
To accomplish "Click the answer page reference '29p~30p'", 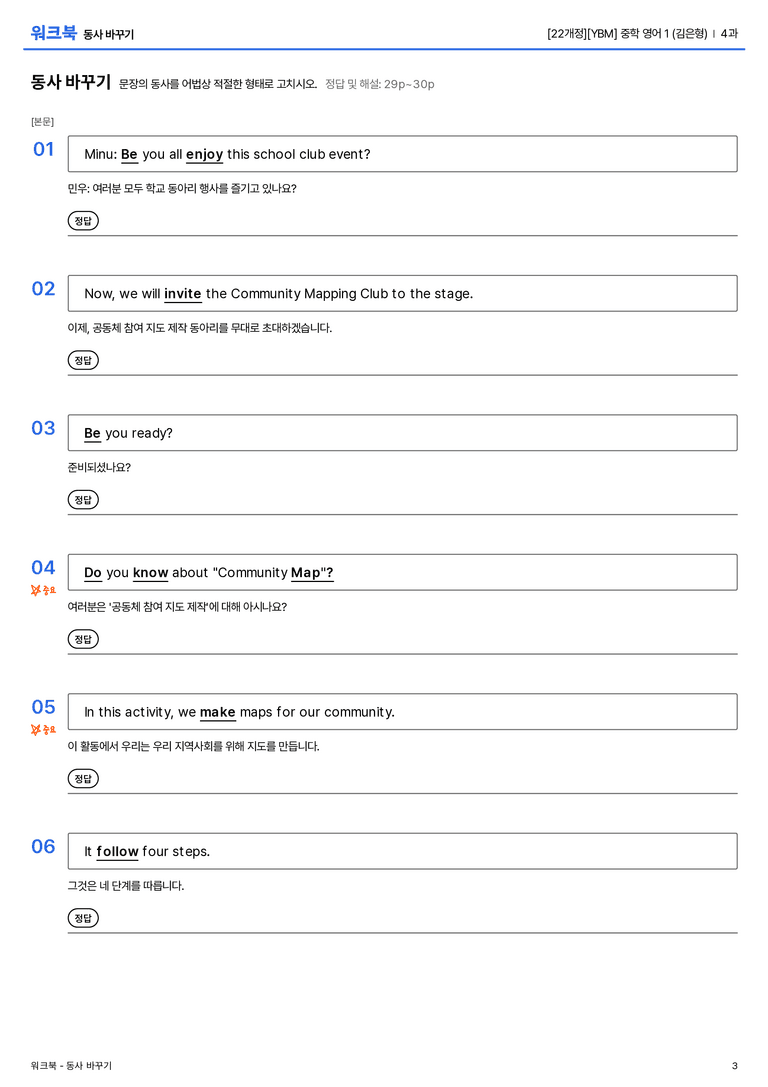I will pyautogui.click(x=409, y=84).
